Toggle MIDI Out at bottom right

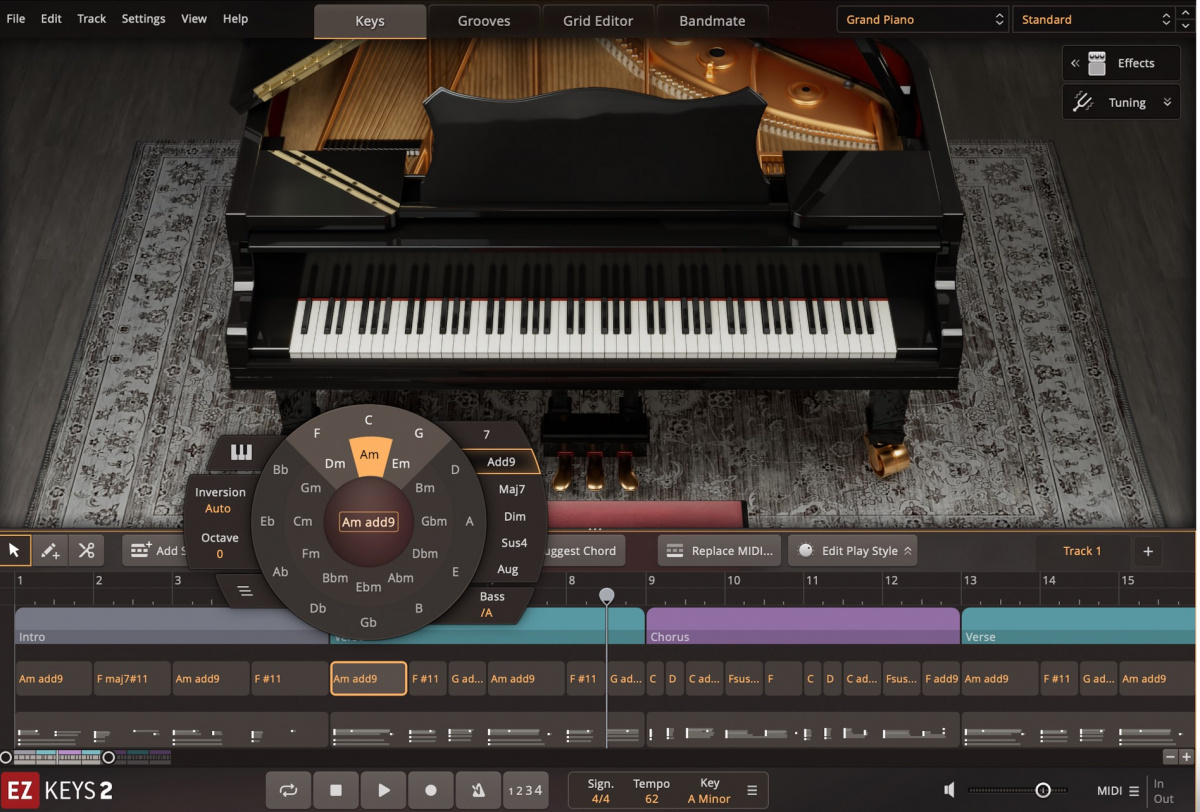pyautogui.click(x=1164, y=797)
